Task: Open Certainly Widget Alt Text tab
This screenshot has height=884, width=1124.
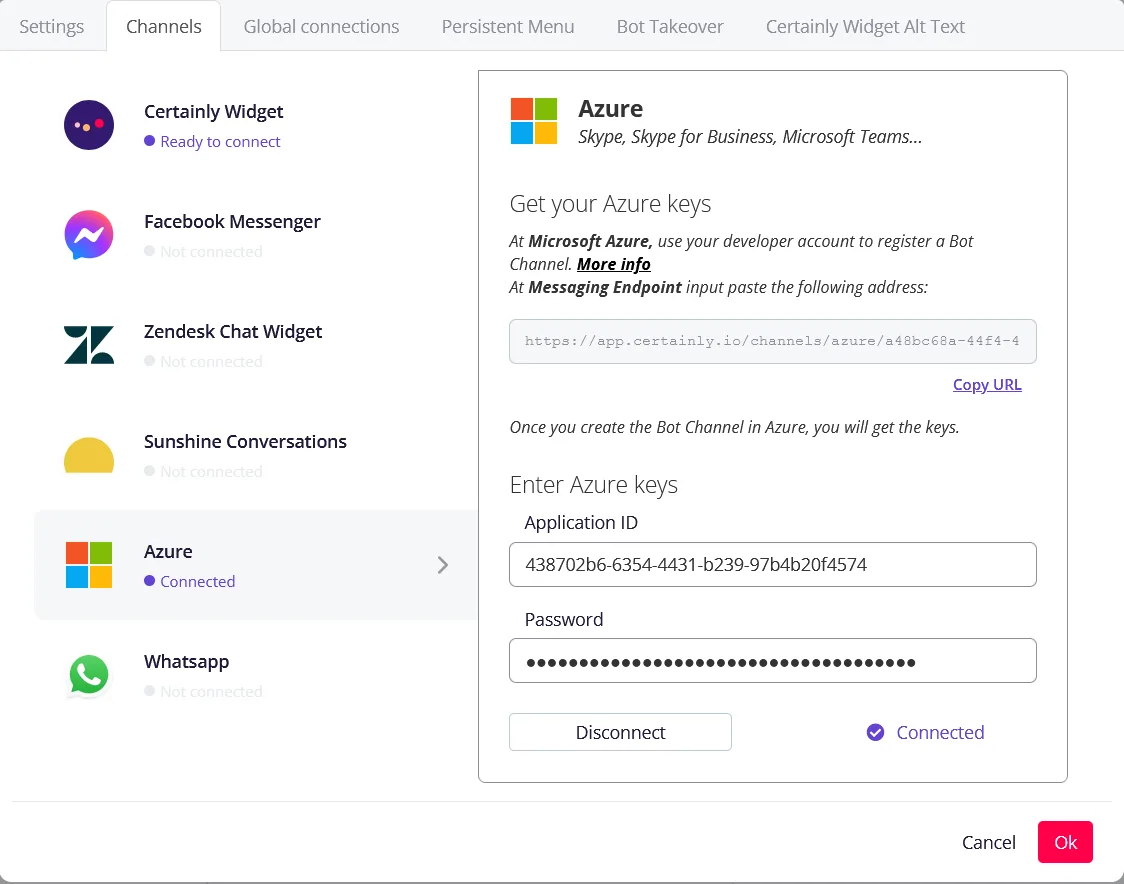Action: (865, 27)
